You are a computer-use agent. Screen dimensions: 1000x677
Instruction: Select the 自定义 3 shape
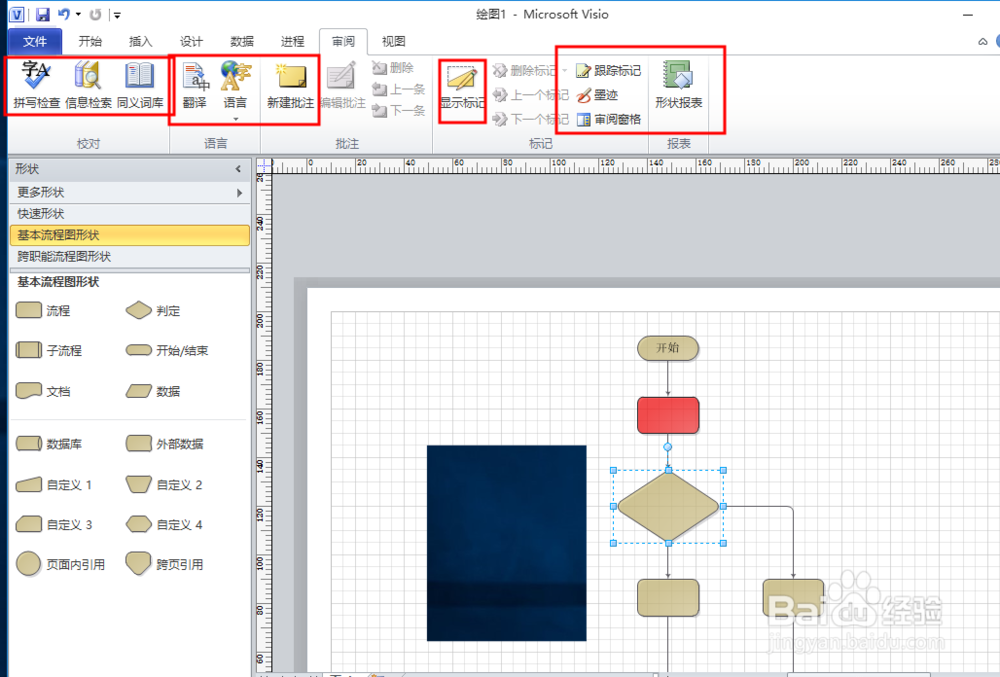click(54, 525)
